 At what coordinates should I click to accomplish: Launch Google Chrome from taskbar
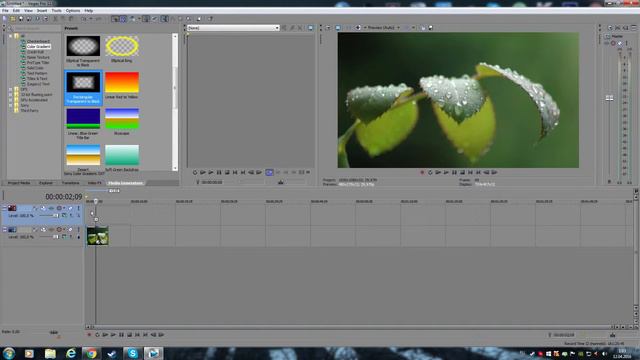(91, 353)
